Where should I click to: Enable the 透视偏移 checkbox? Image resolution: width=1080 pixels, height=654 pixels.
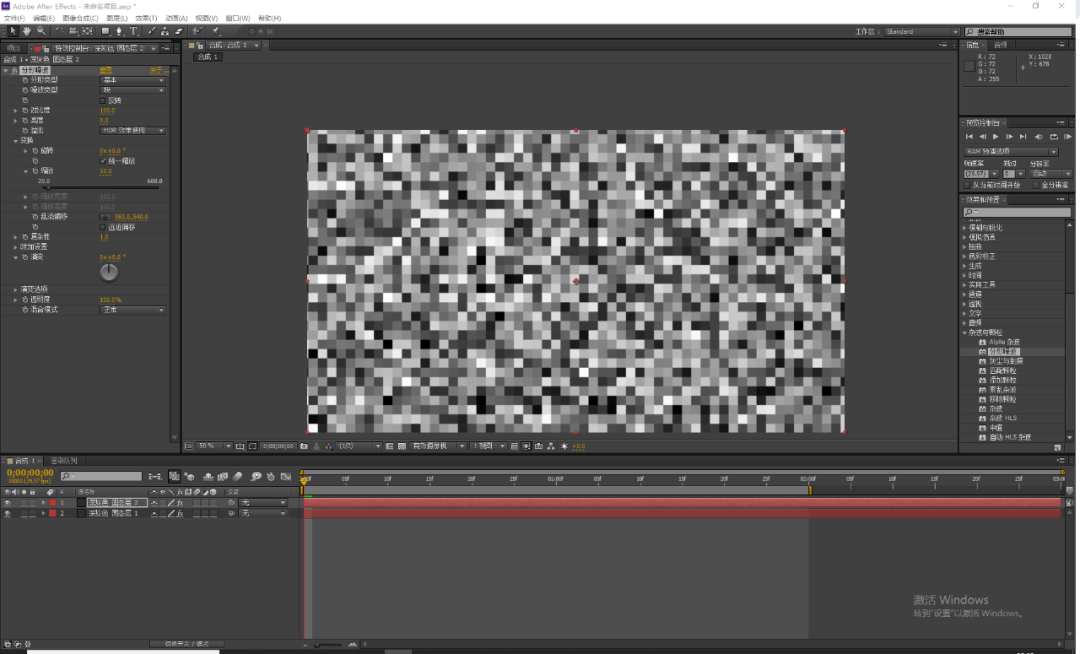[x=103, y=227]
